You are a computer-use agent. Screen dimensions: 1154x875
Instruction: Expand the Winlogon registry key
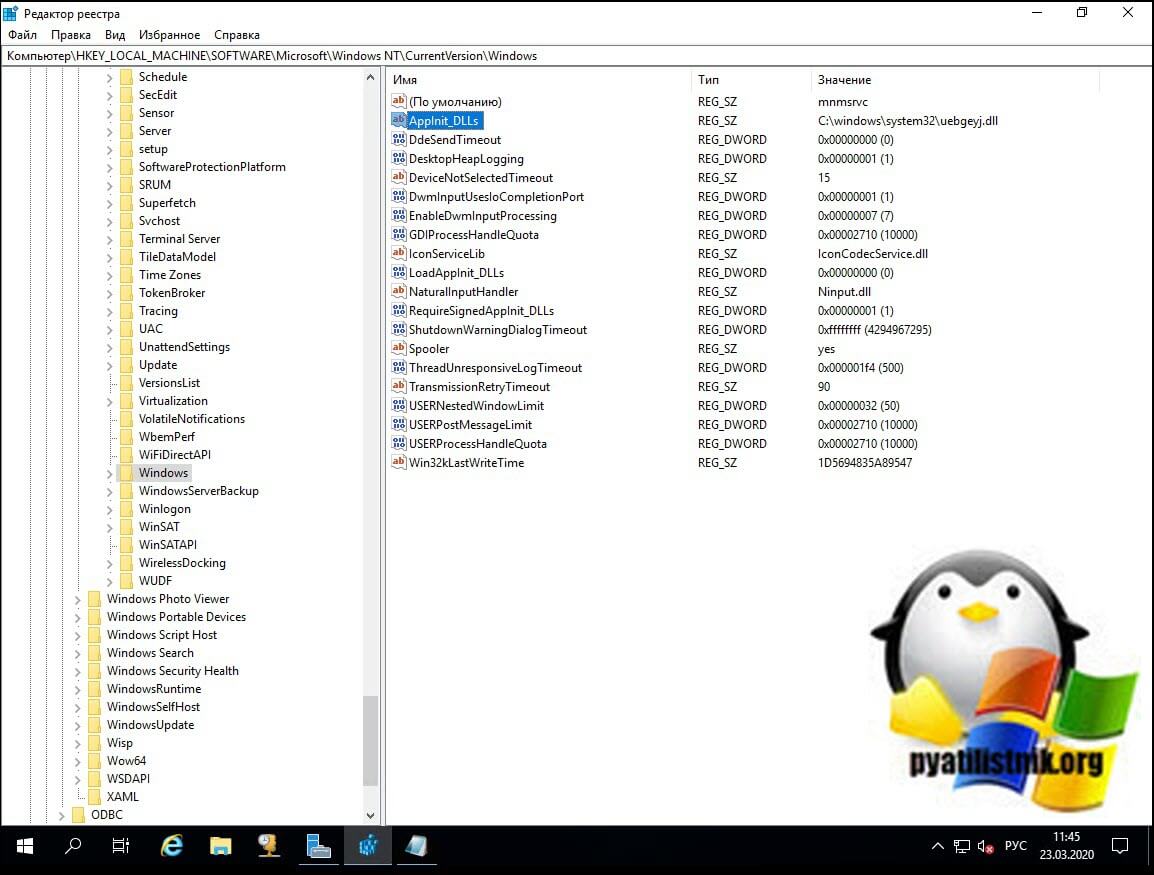(x=110, y=509)
